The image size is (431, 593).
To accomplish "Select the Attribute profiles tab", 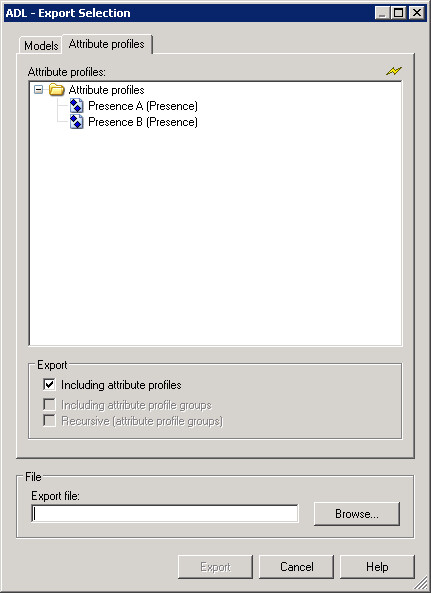I will point(107,44).
